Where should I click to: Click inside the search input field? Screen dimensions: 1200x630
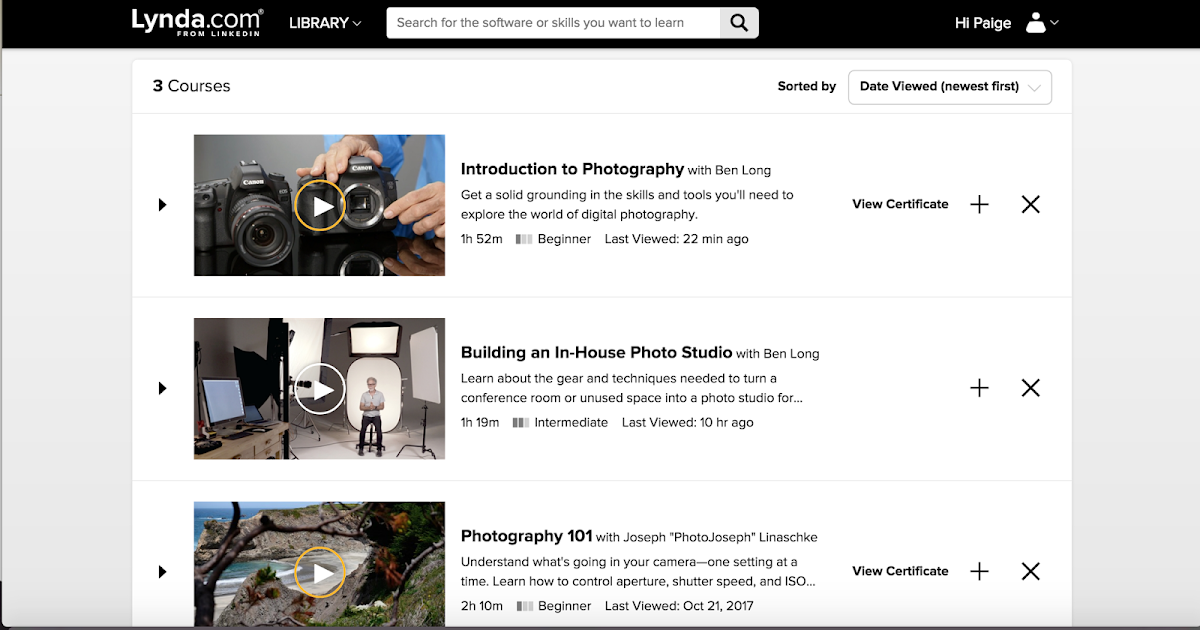[550, 22]
